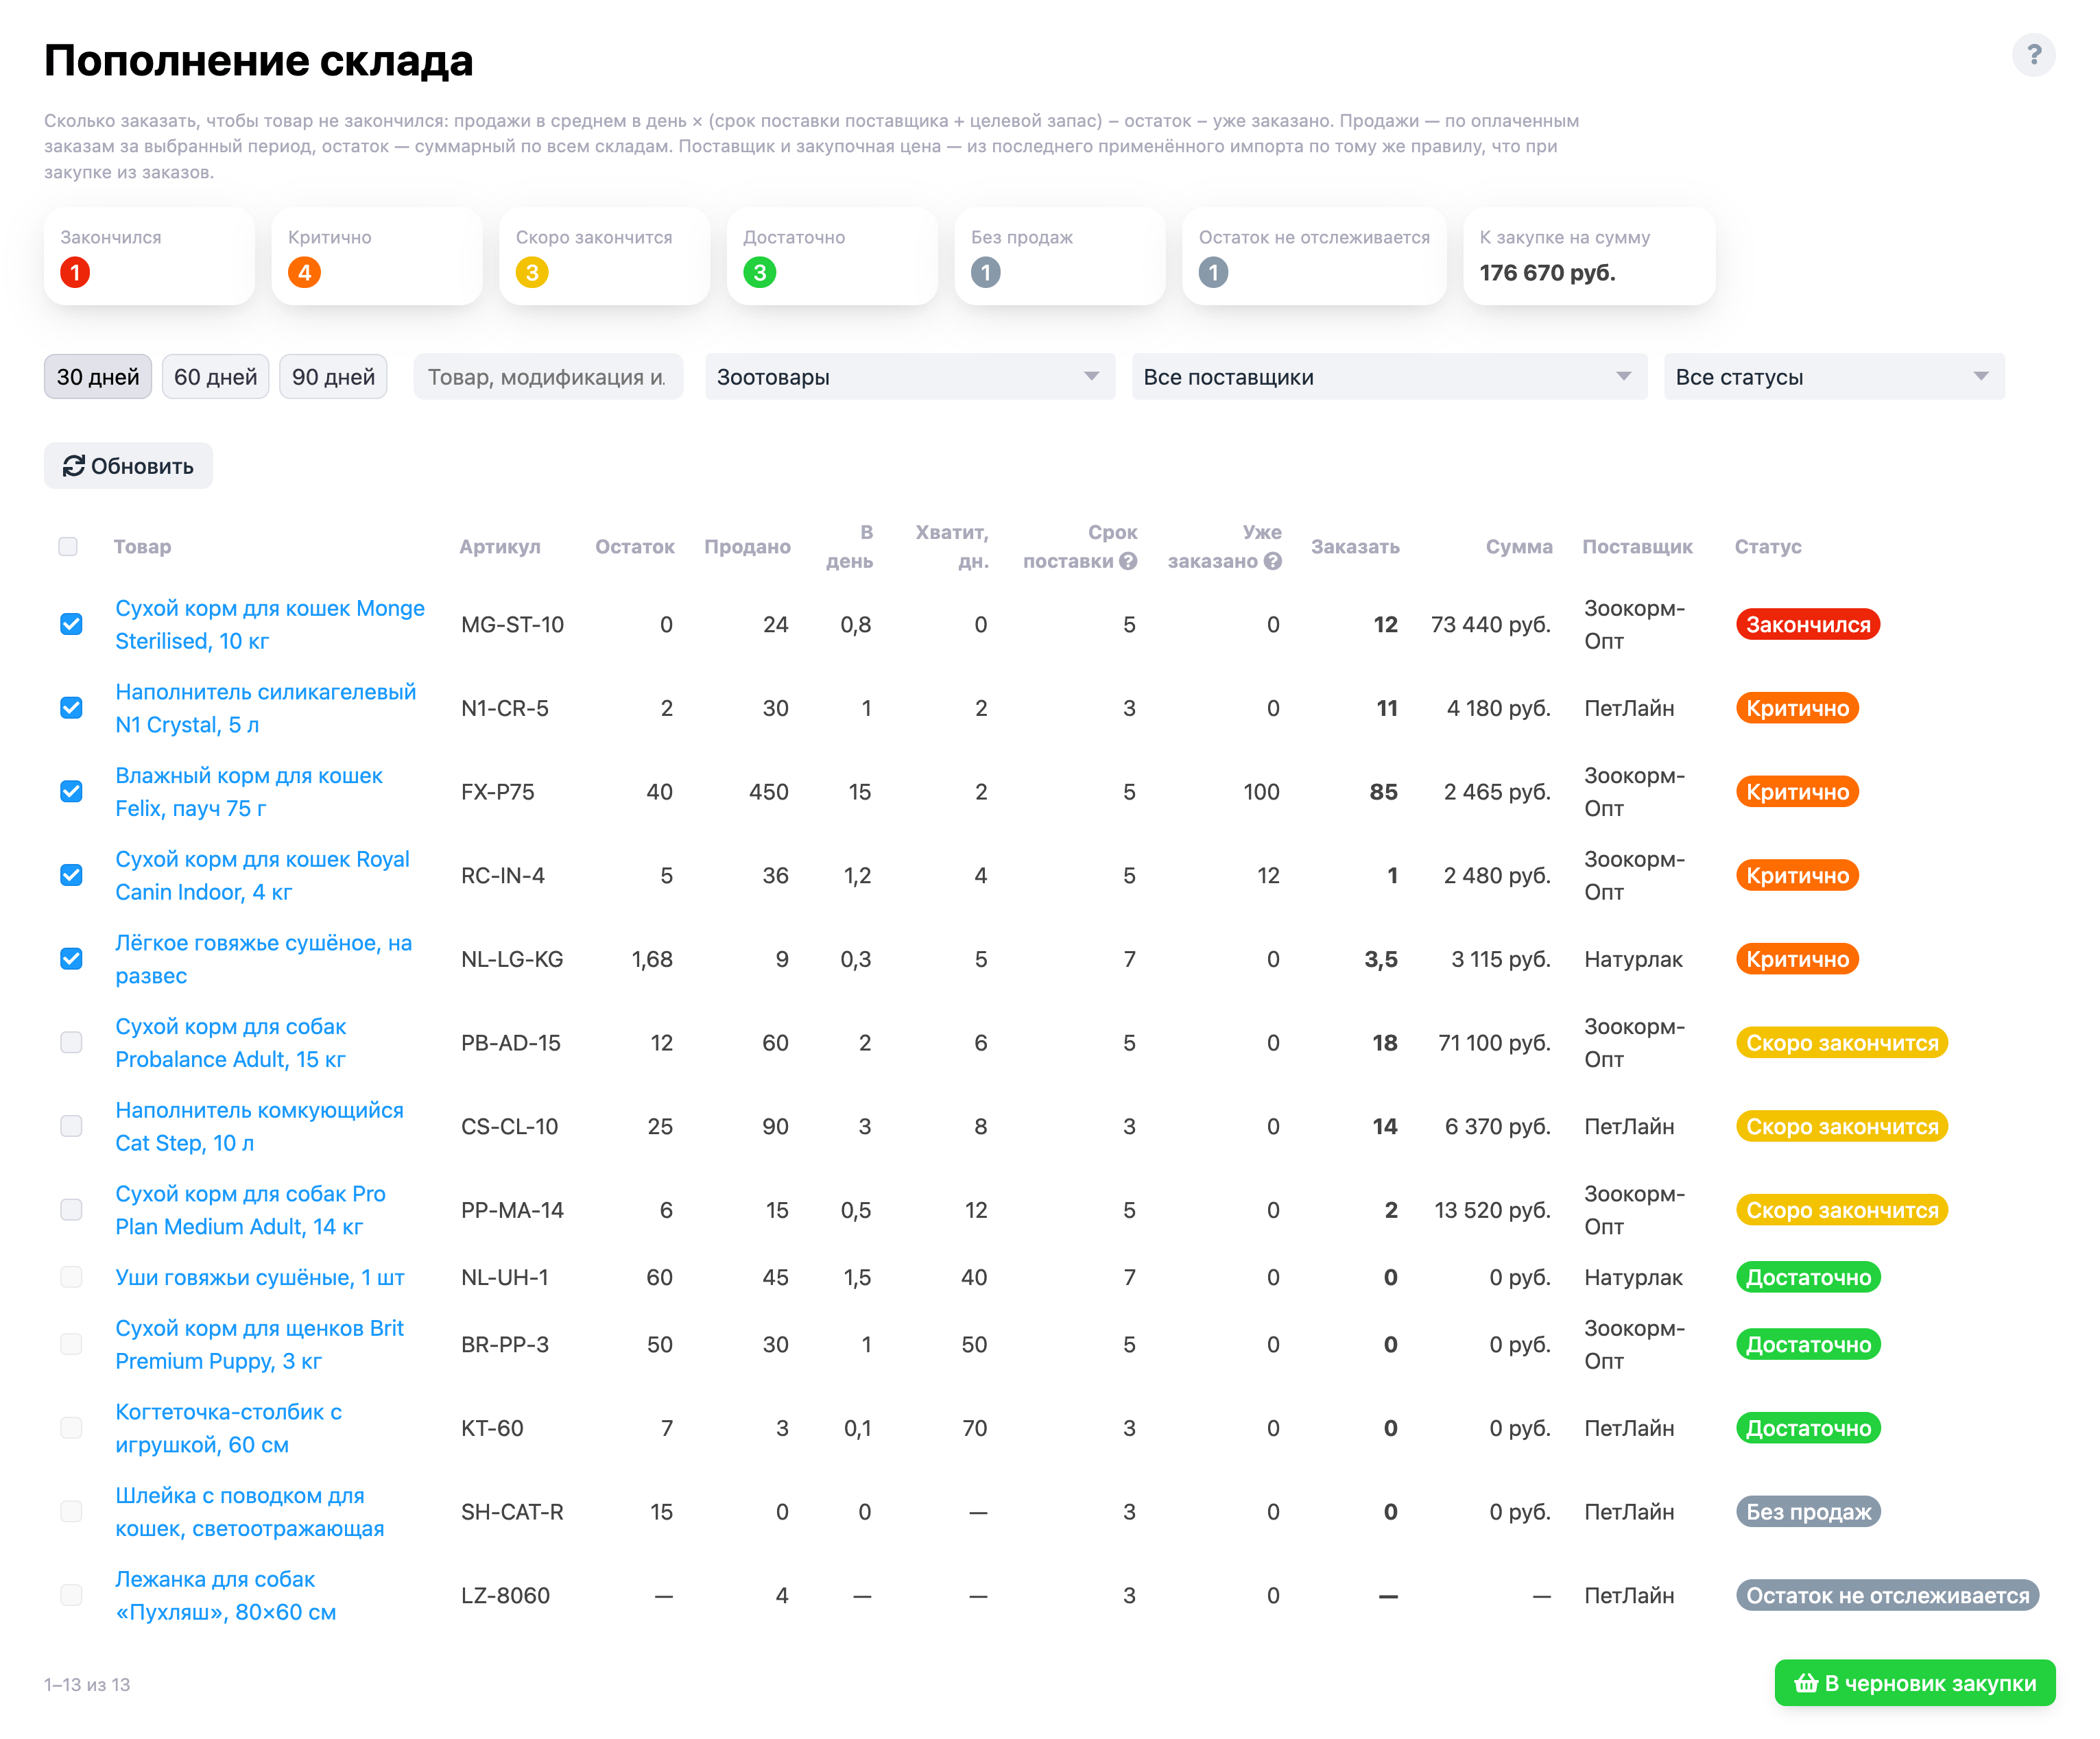This screenshot has width=2100, height=1739.
Task: Check the Probalance Adult 15 кг row checkbox
Action: point(71,1042)
